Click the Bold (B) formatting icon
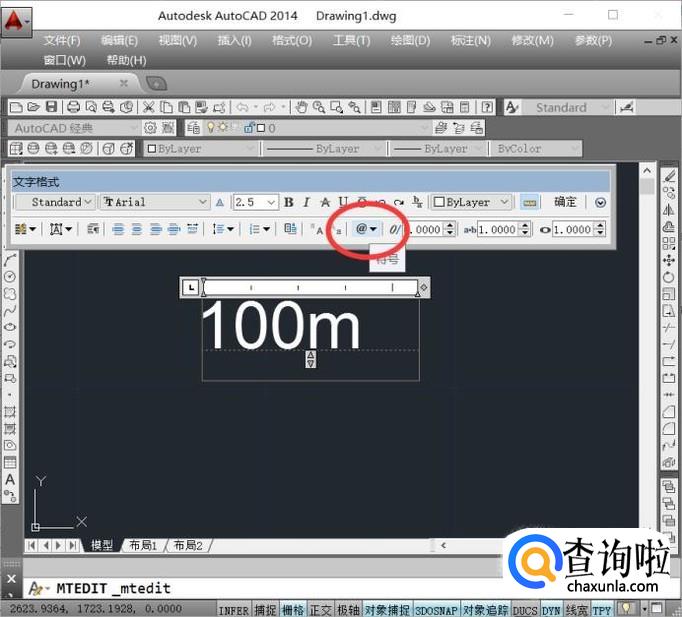This screenshot has height=617, width=682. tap(289, 202)
